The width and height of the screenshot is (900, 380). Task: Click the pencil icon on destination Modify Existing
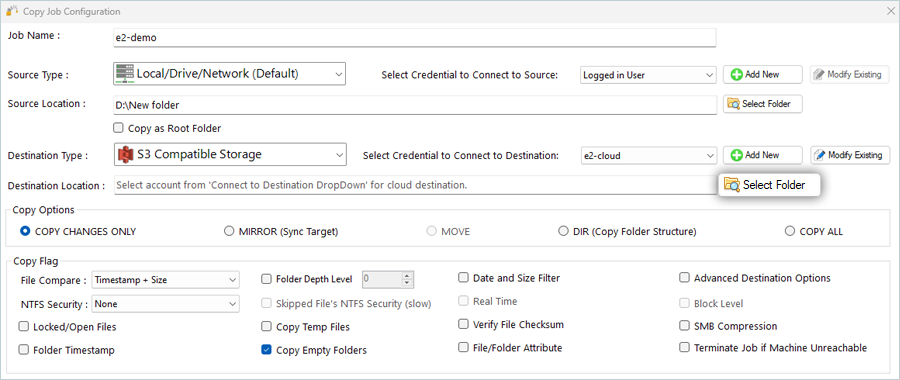[x=820, y=155]
